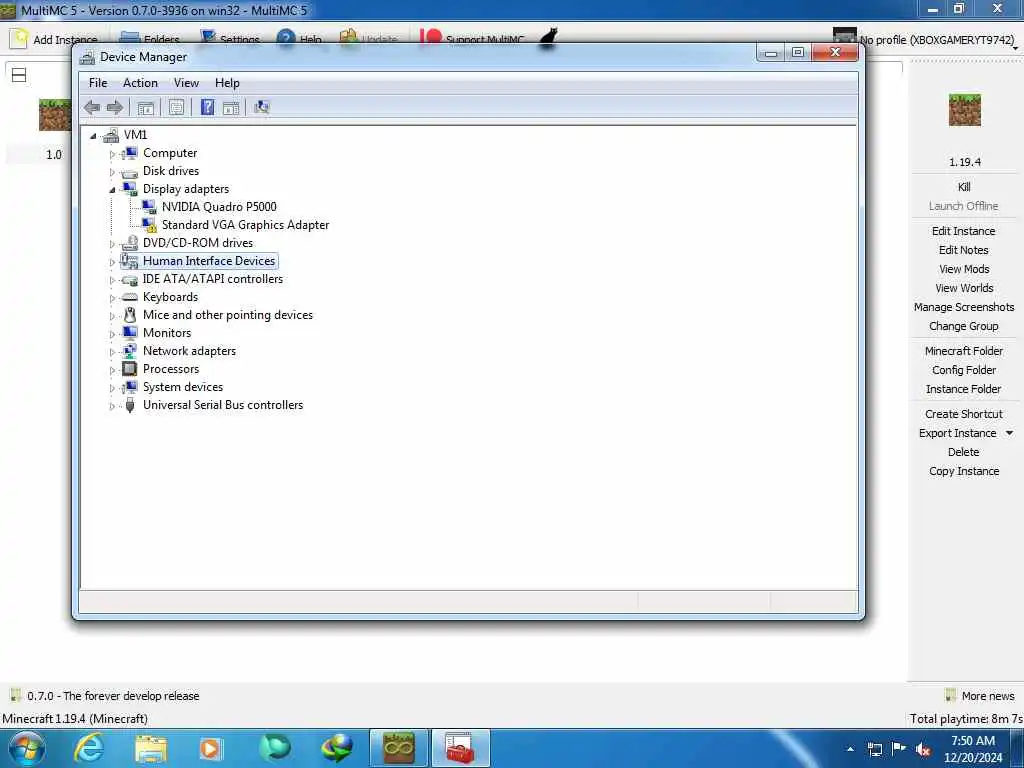Open Config Folder in MultiMC
Image resolution: width=1024 pixels, height=768 pixels.
pyautogui.click(x=963, y=370)
